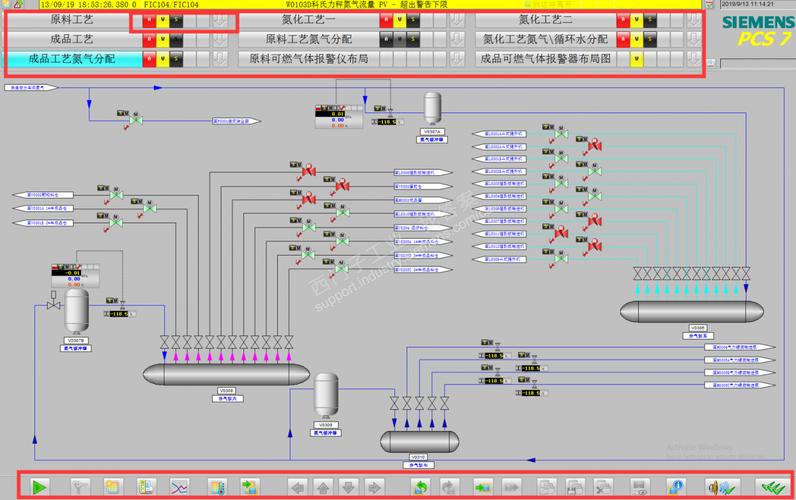796x500 pixels.
Task: Open the trend curve icon in the bottom toolbar
Action: pyautogui.click(x=179, y=487)
